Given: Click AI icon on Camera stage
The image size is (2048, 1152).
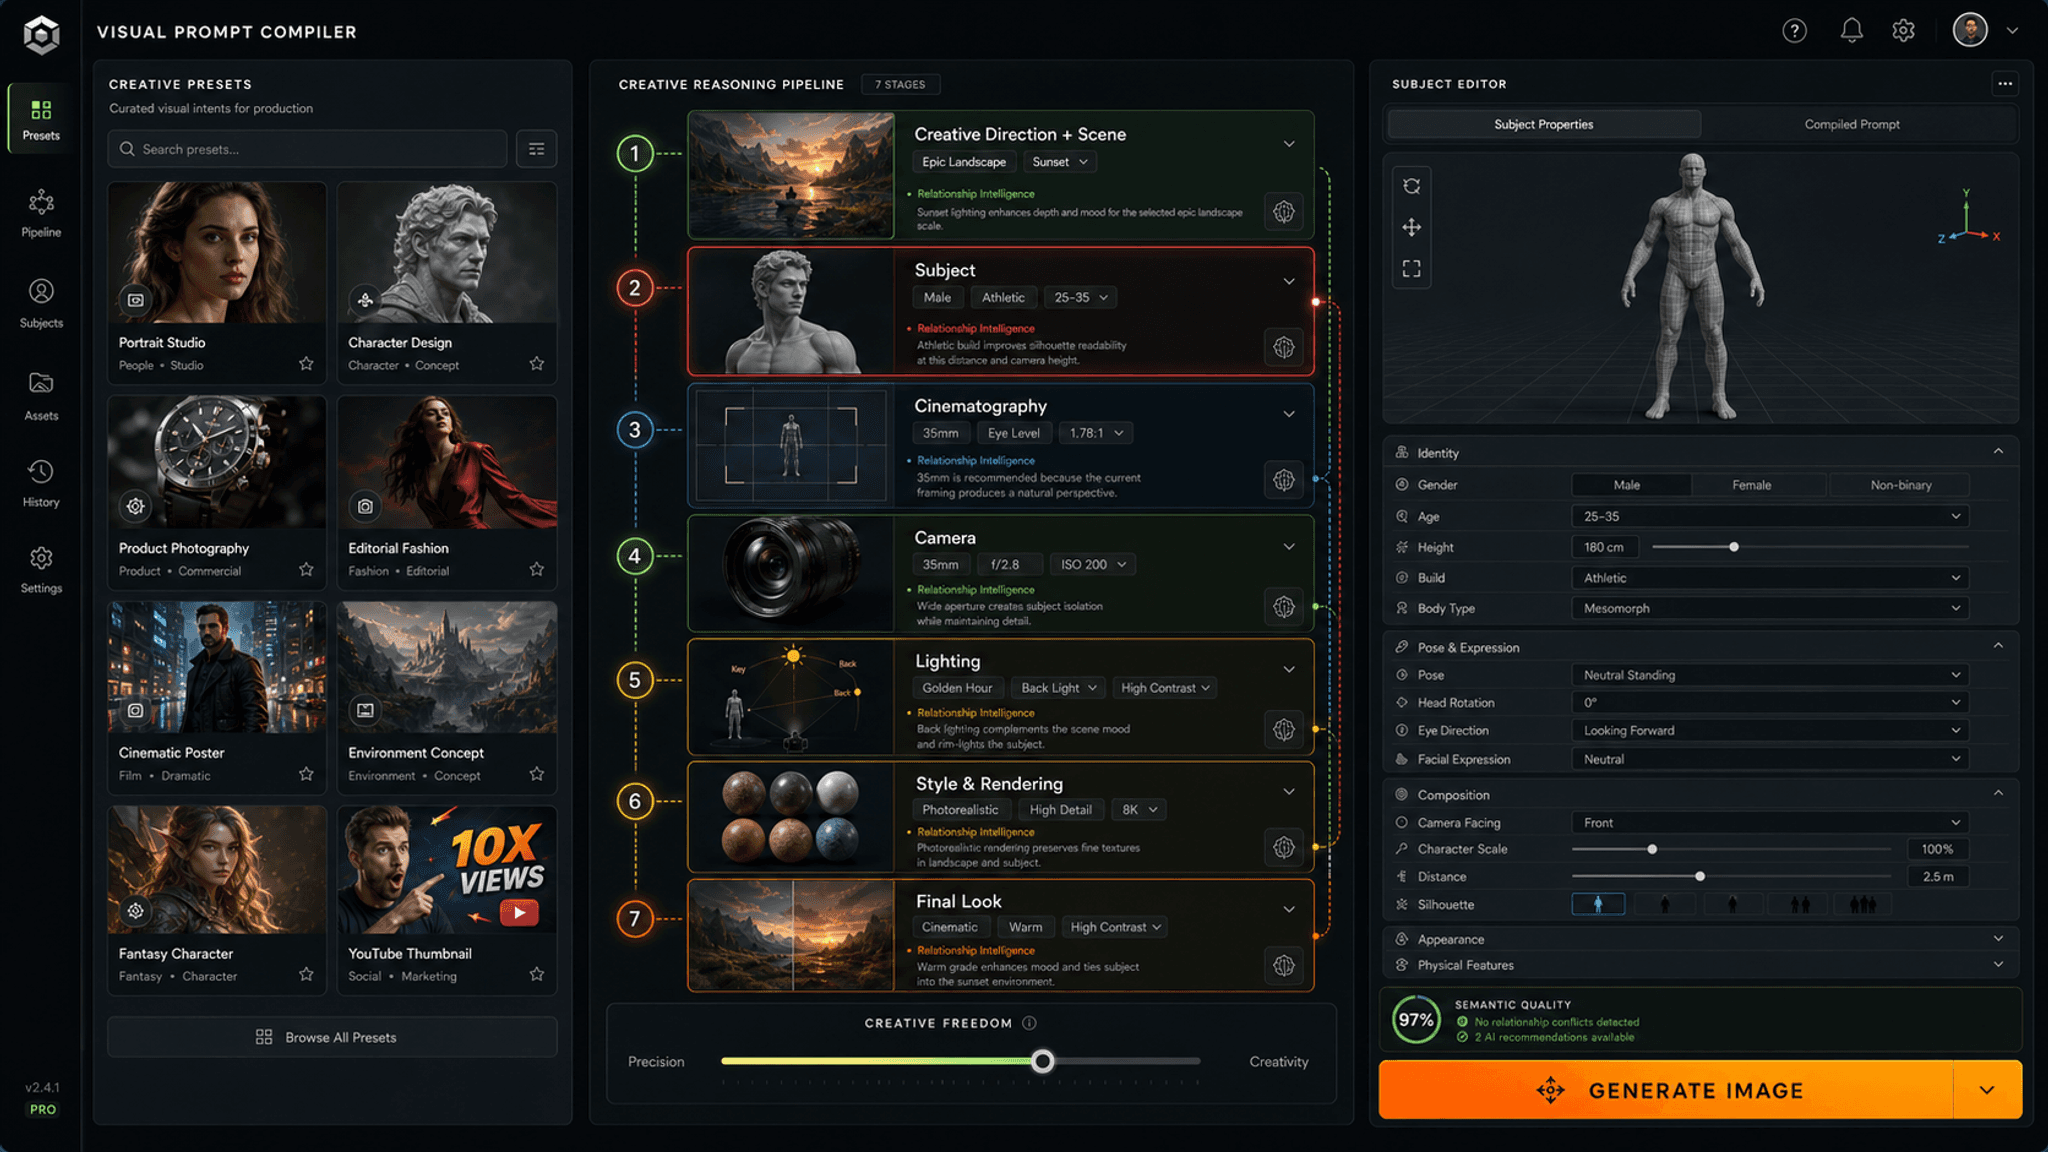Looking at the screenshot, I should [x=1284, y=607].
